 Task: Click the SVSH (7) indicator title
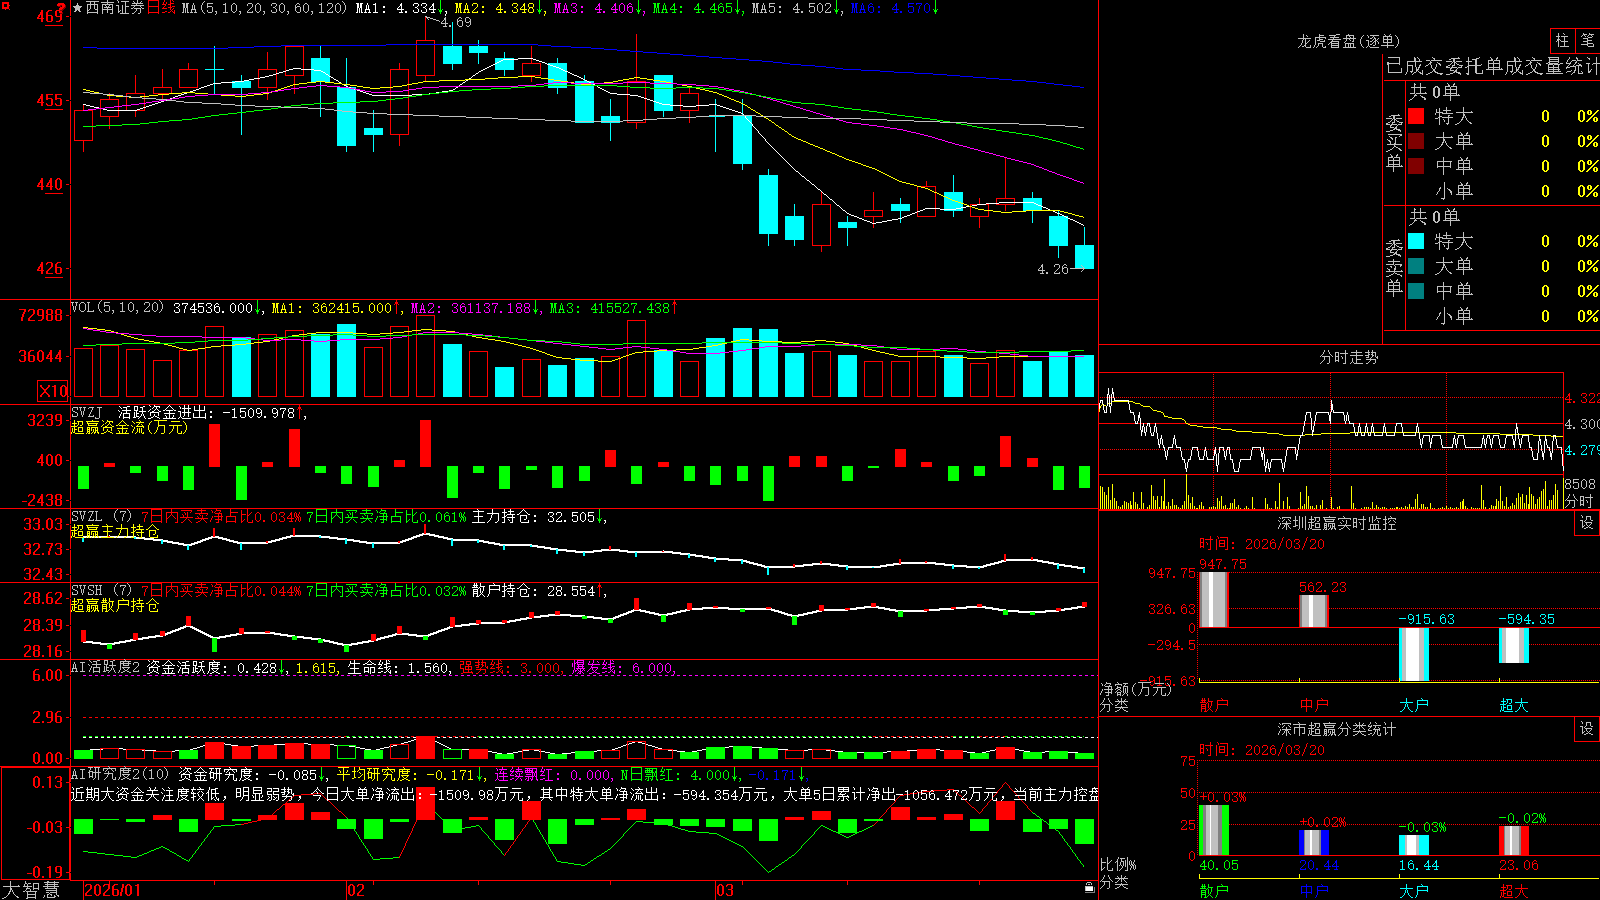coord(101,591)
